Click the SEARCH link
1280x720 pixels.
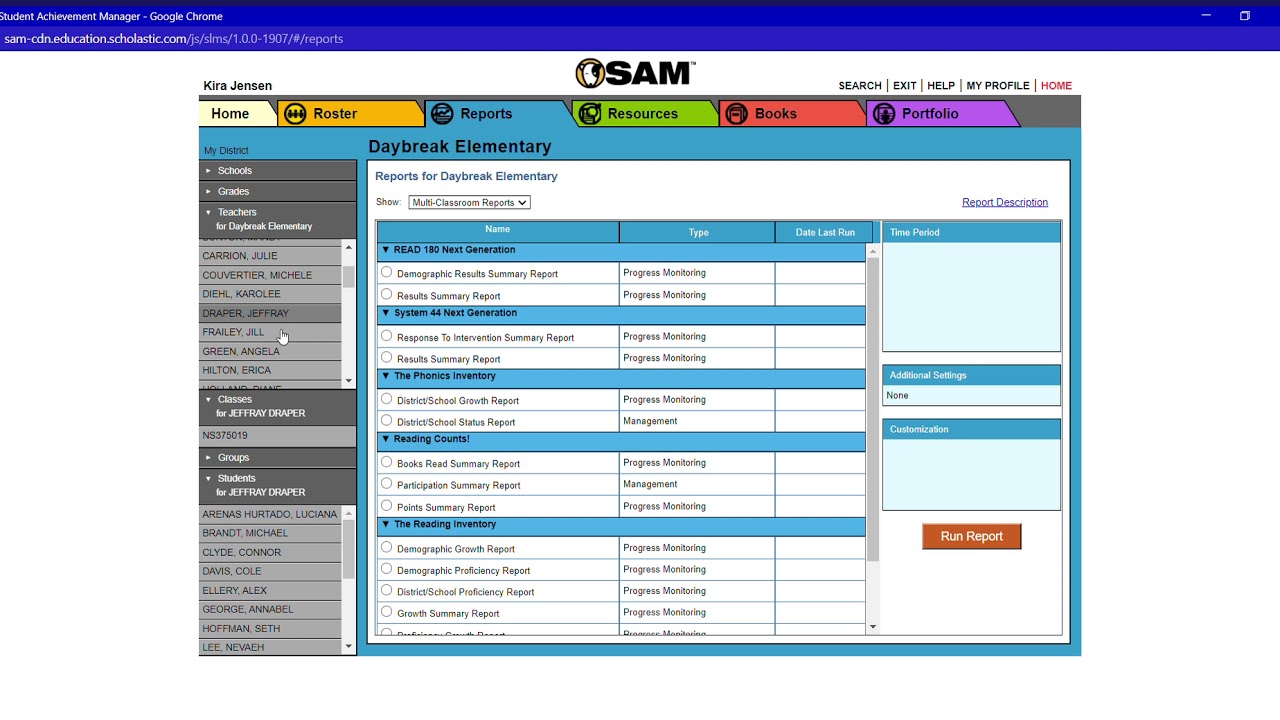(x=860, y=86)
